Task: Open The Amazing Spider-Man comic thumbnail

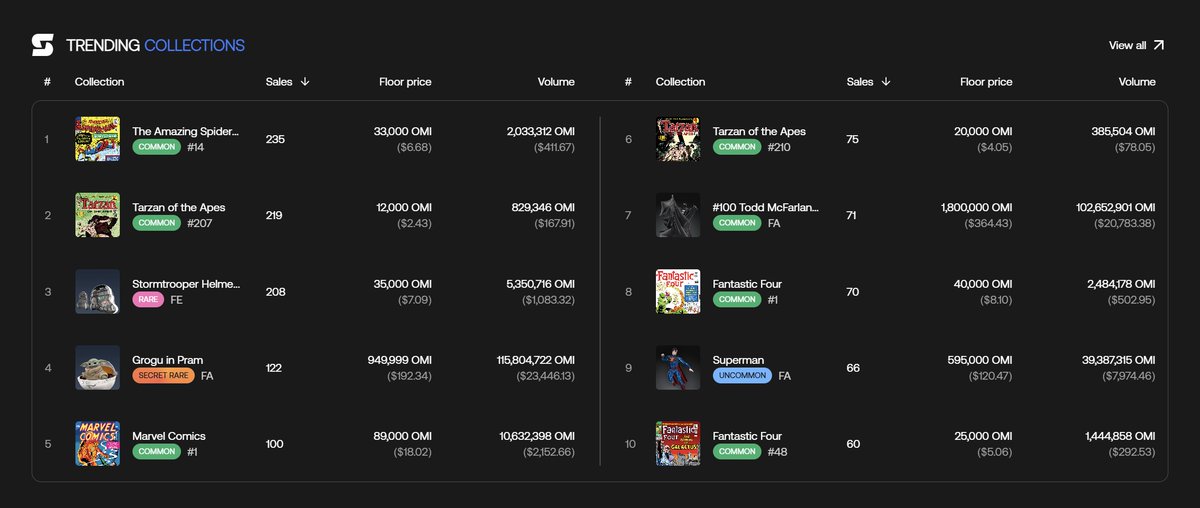Action: (97, 139)
